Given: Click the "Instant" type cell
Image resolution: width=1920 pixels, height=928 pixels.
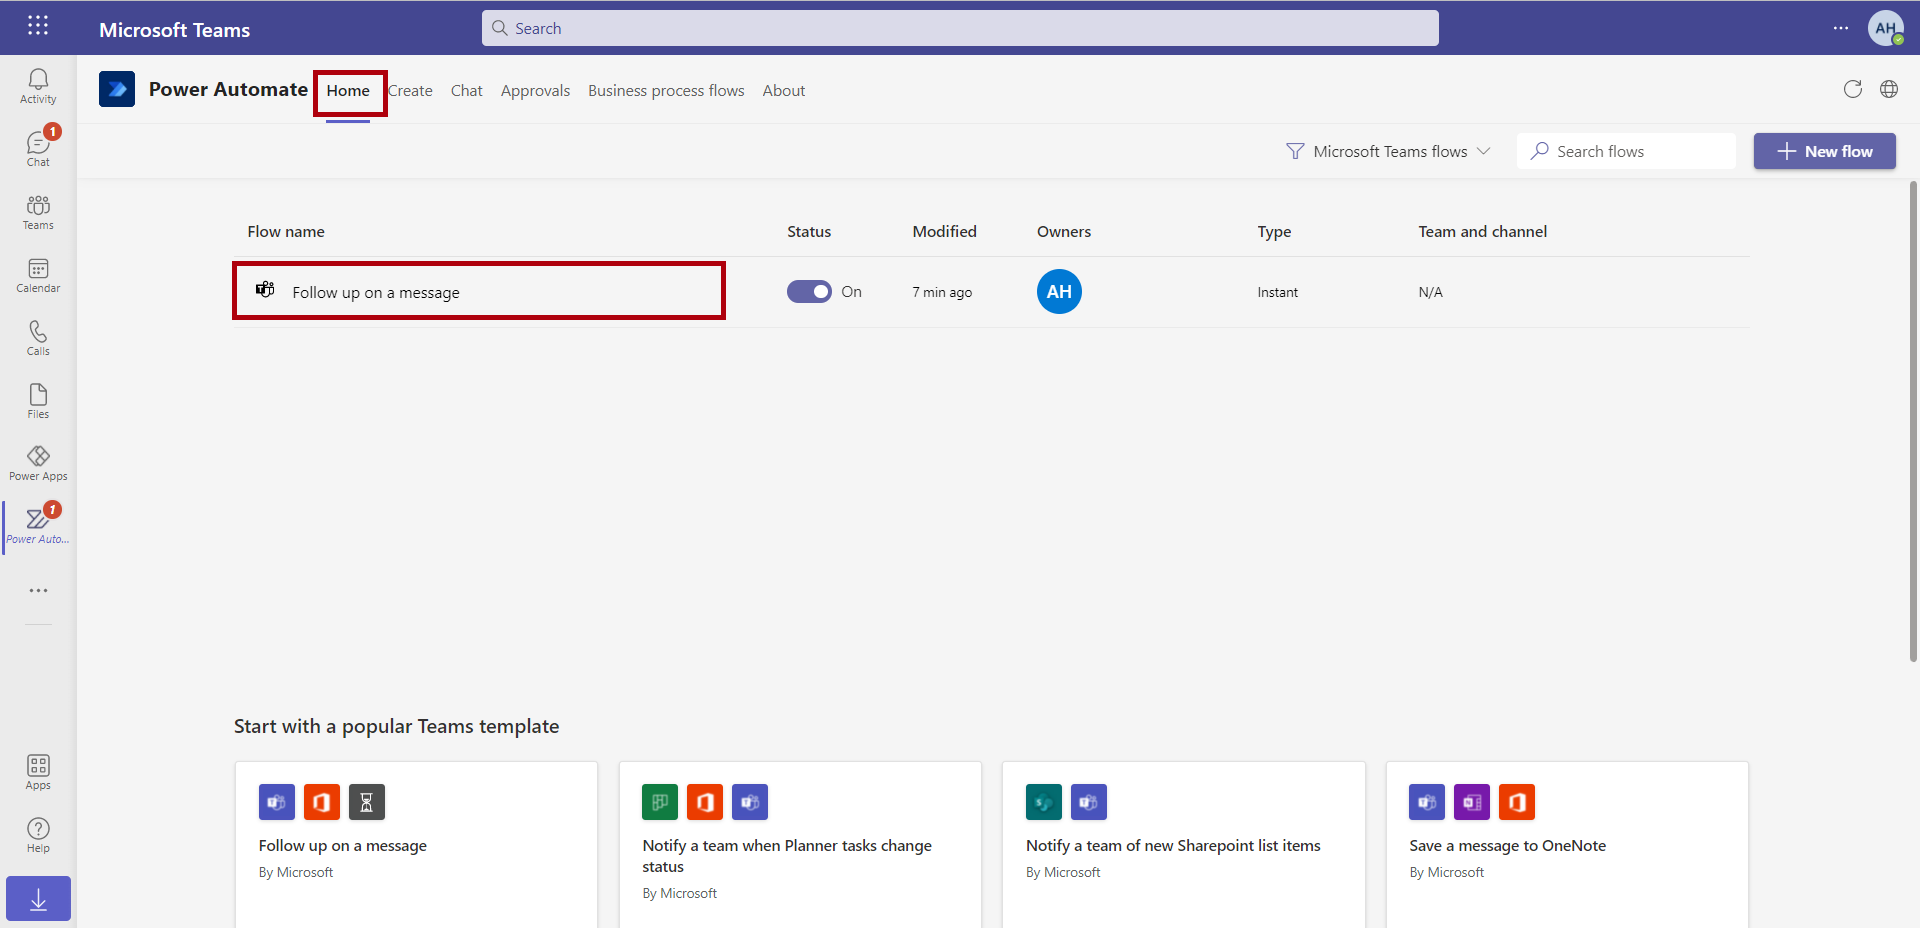Looking at the screenshot, I should (1278, 293).
